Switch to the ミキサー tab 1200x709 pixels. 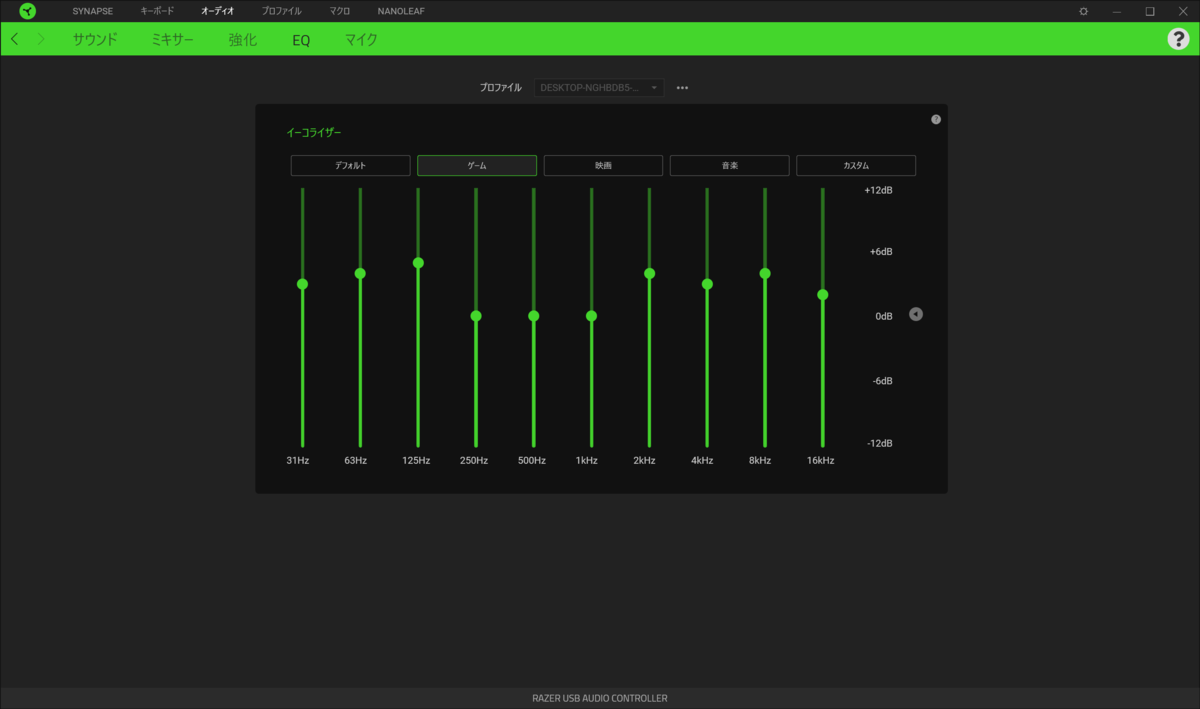(173, 40)
